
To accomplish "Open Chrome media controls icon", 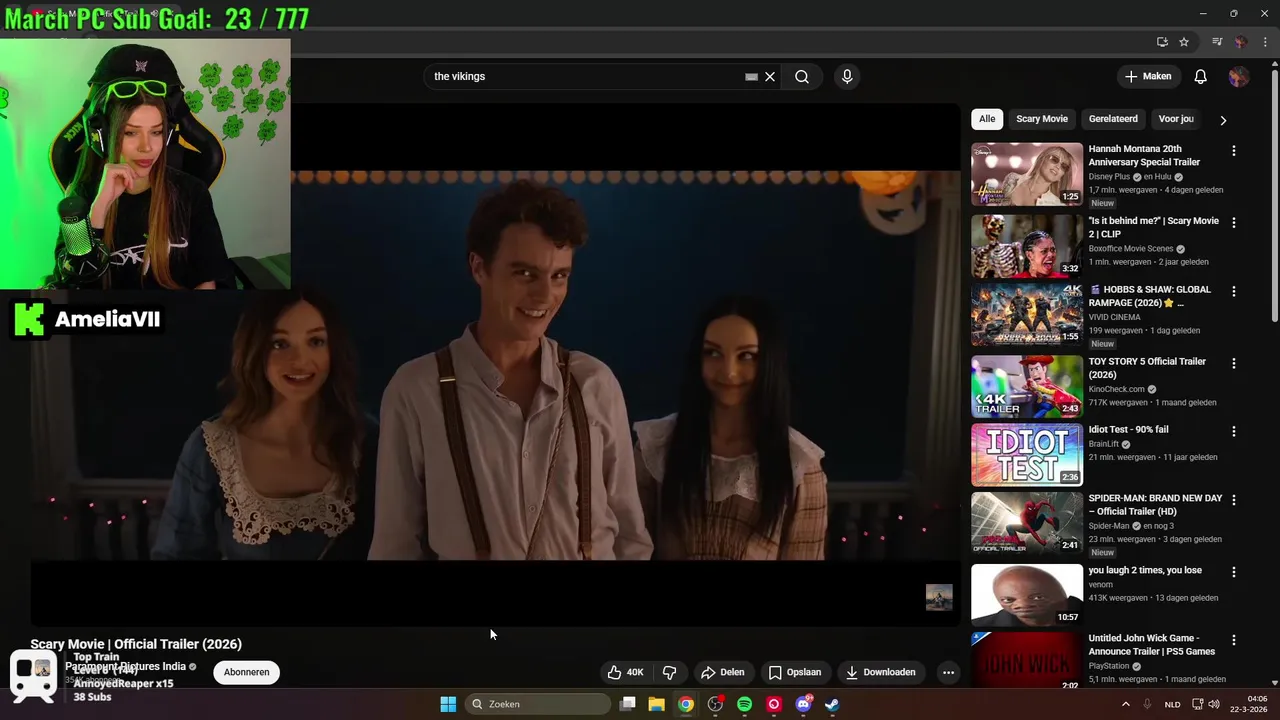I will (x=1217, y=42).
